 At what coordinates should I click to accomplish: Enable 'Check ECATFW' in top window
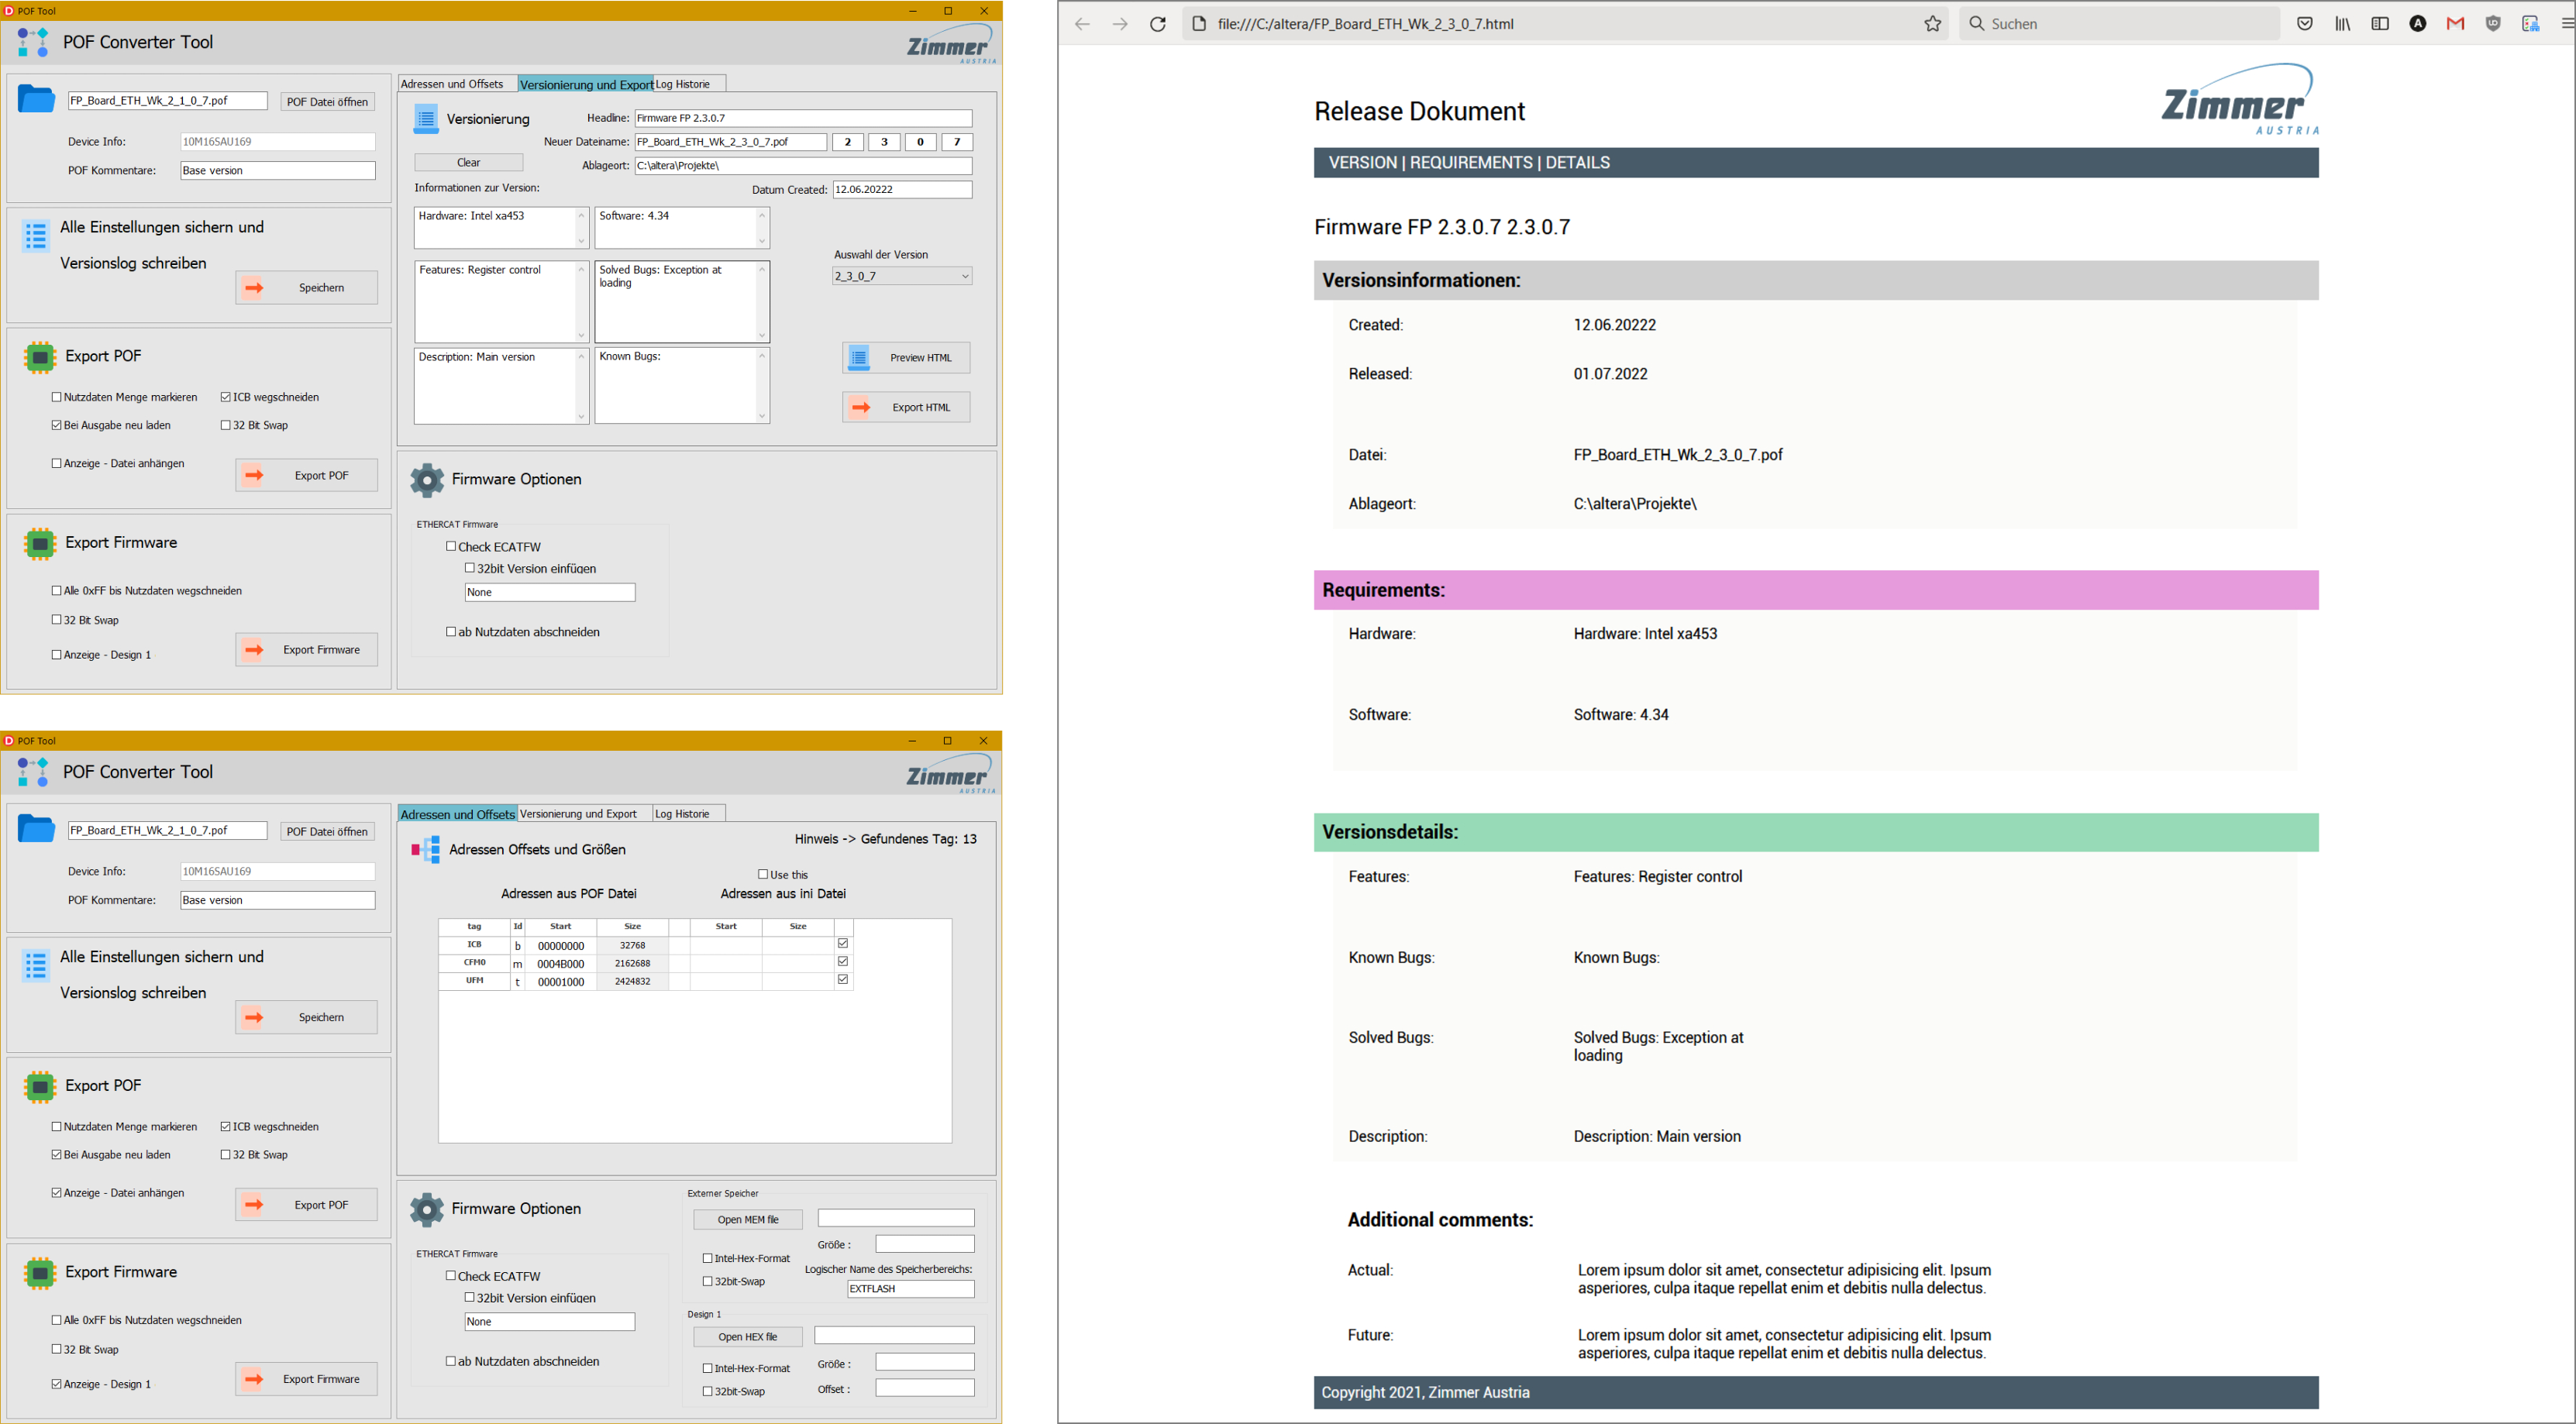(x=451, y=546)
